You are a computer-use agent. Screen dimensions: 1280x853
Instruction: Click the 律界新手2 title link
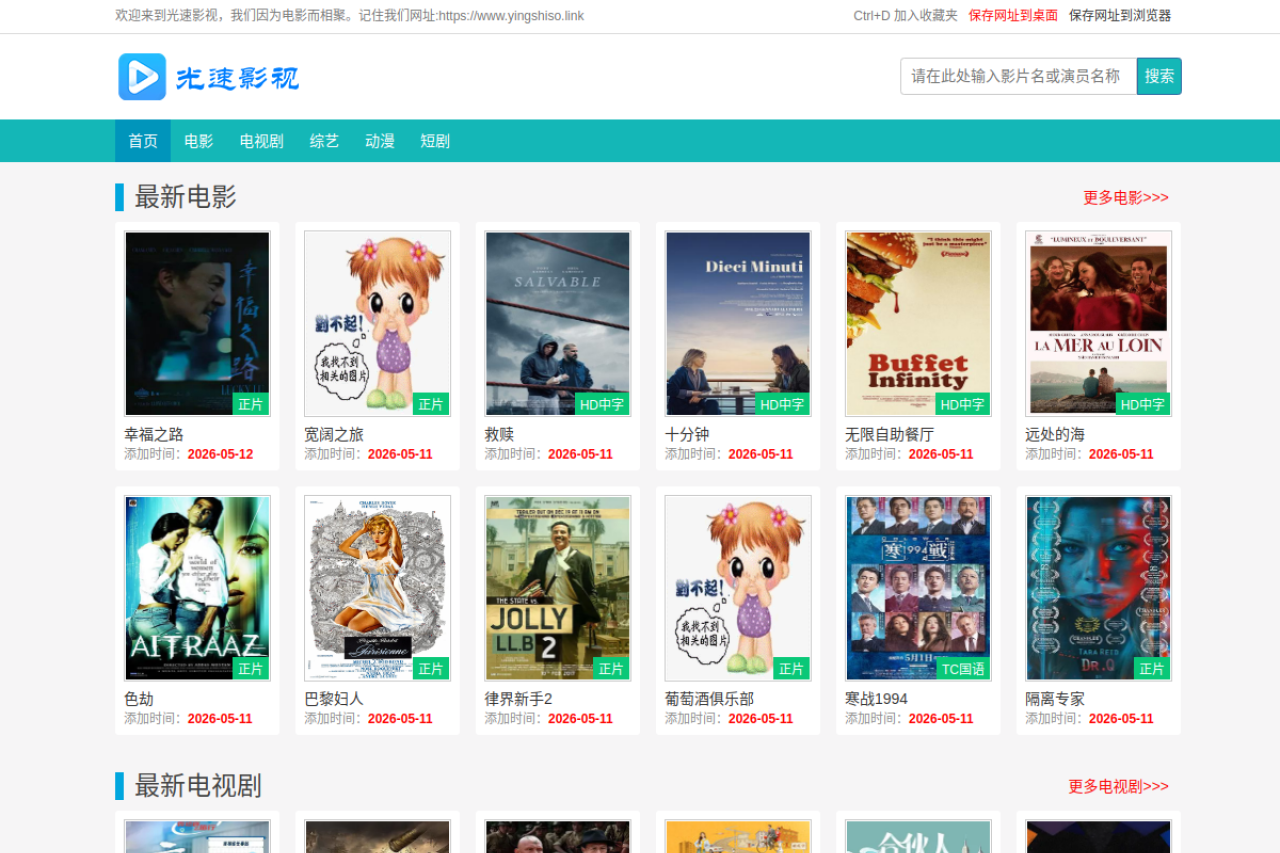point(518,700)
